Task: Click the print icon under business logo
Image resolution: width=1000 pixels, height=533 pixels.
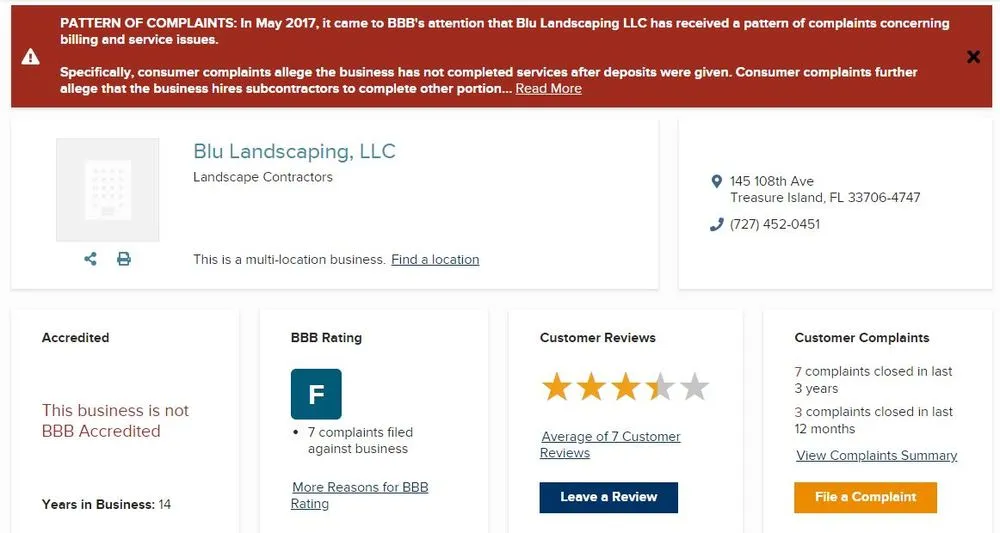Action: tap(124, 259)
